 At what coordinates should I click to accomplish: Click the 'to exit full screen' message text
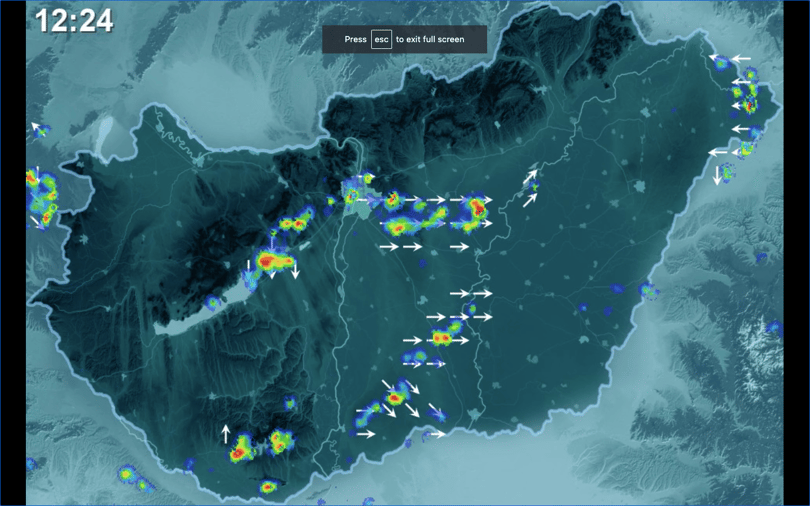tap(430, 39)
